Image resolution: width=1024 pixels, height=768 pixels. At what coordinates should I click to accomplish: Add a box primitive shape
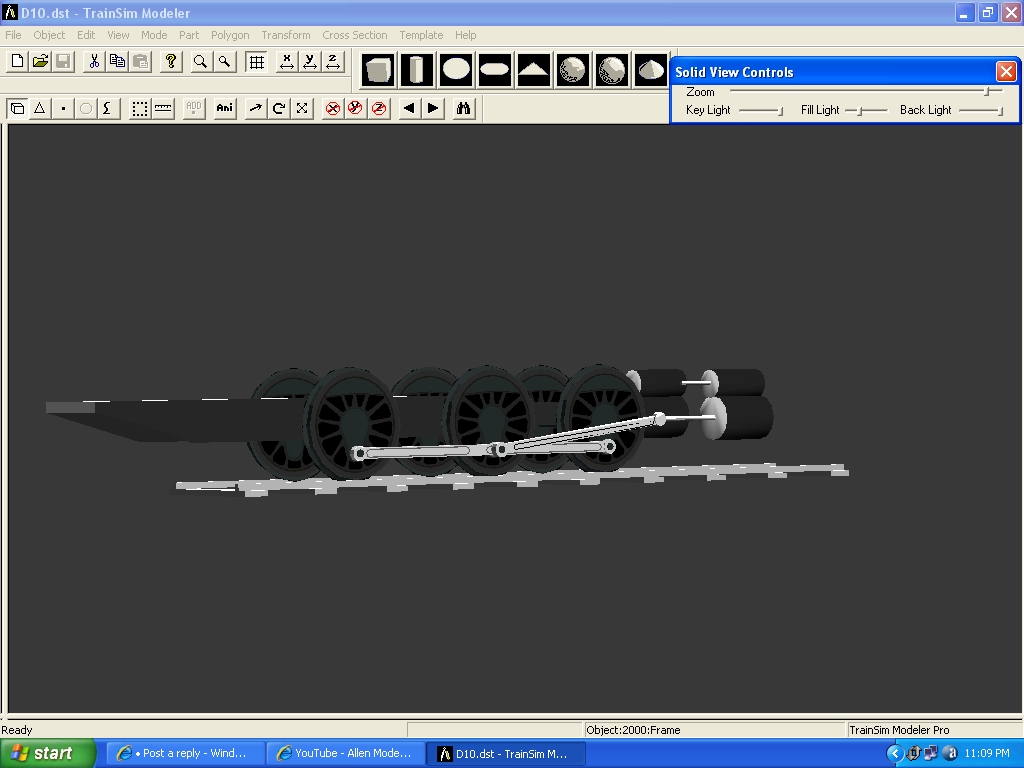click(378, 70)
